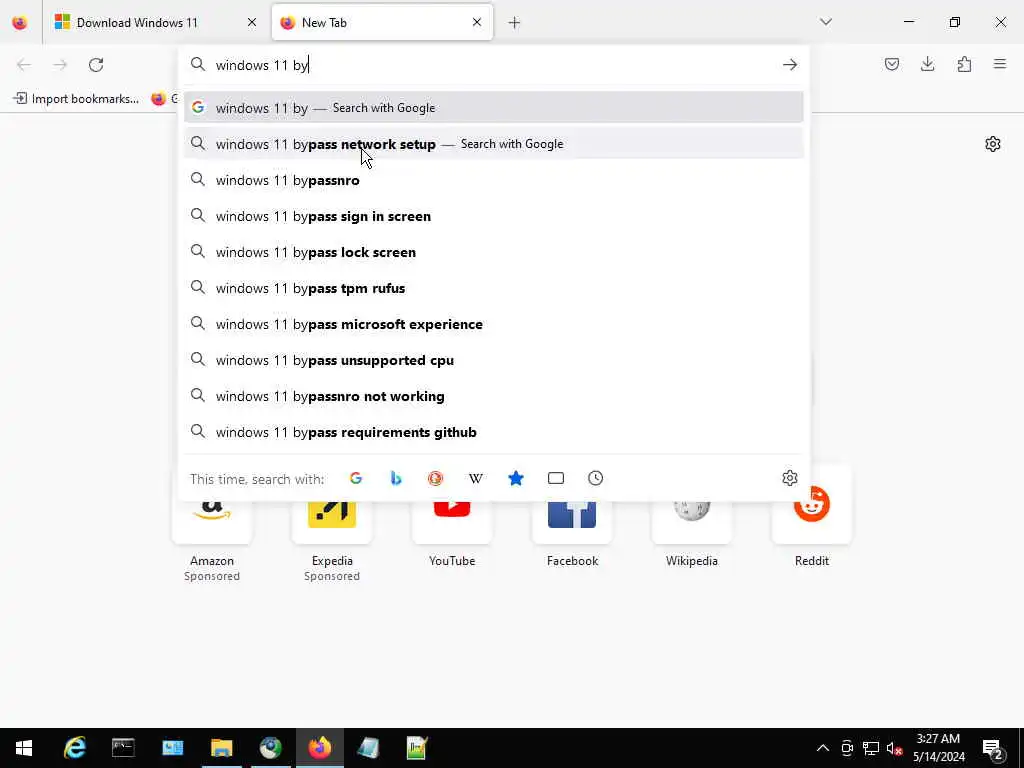Open Save to Pocket
Screen dimensions: 1024x768
tap(891, 64)
